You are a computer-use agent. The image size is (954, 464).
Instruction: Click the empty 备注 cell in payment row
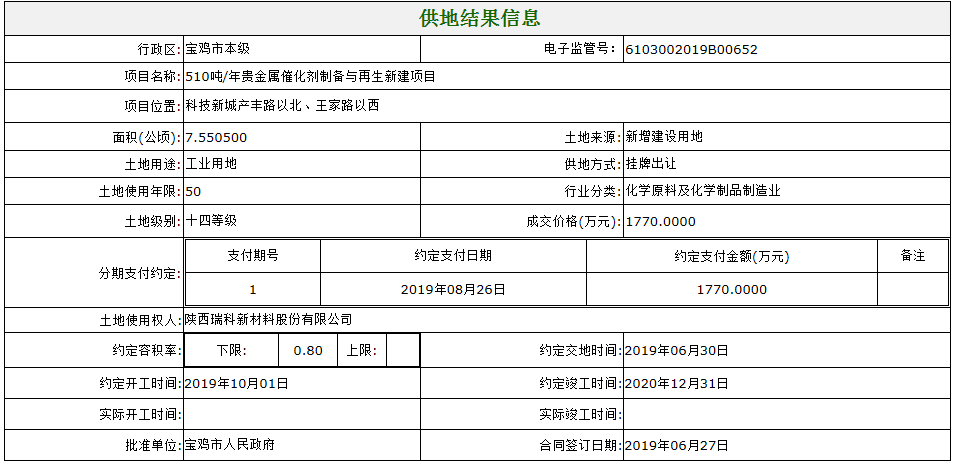[x=912, y=290]
